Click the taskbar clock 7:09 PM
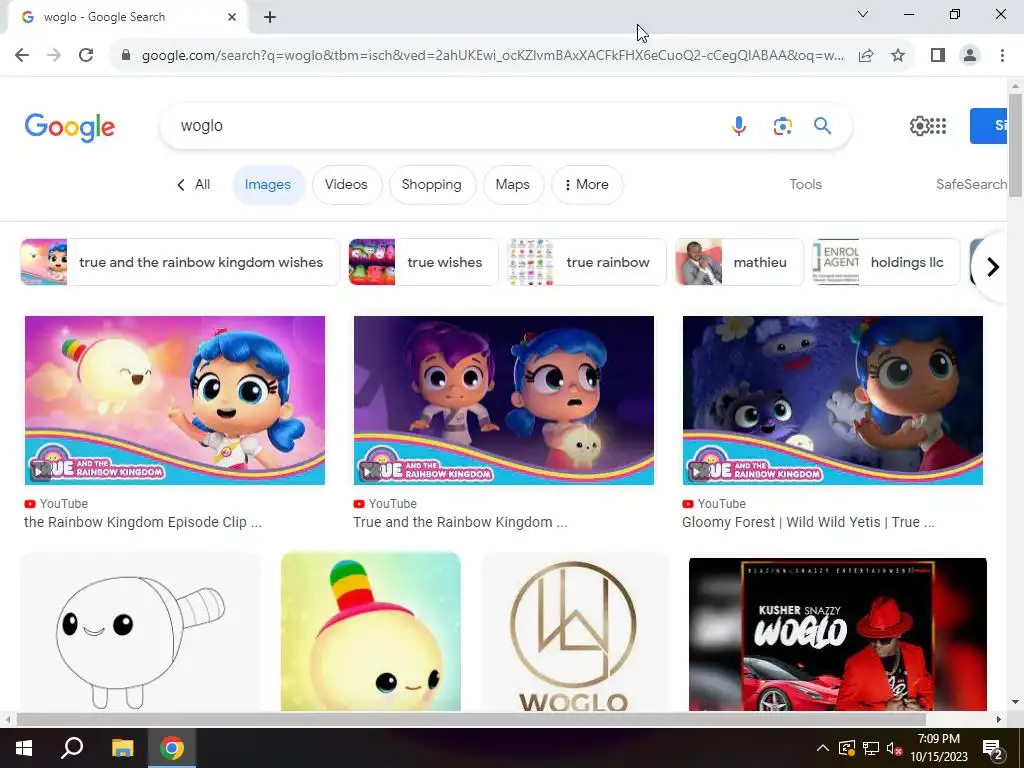 (x=938, y=748)
